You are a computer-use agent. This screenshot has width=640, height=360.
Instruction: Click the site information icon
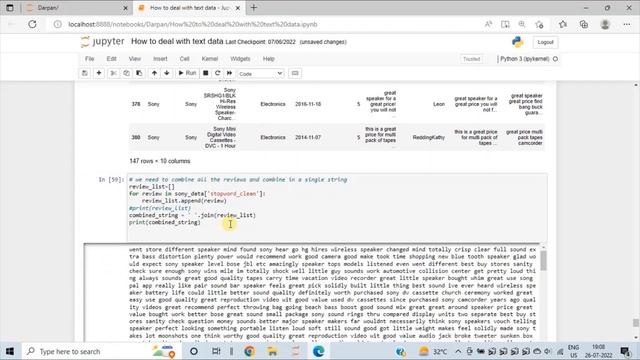[x=58, y=24]
